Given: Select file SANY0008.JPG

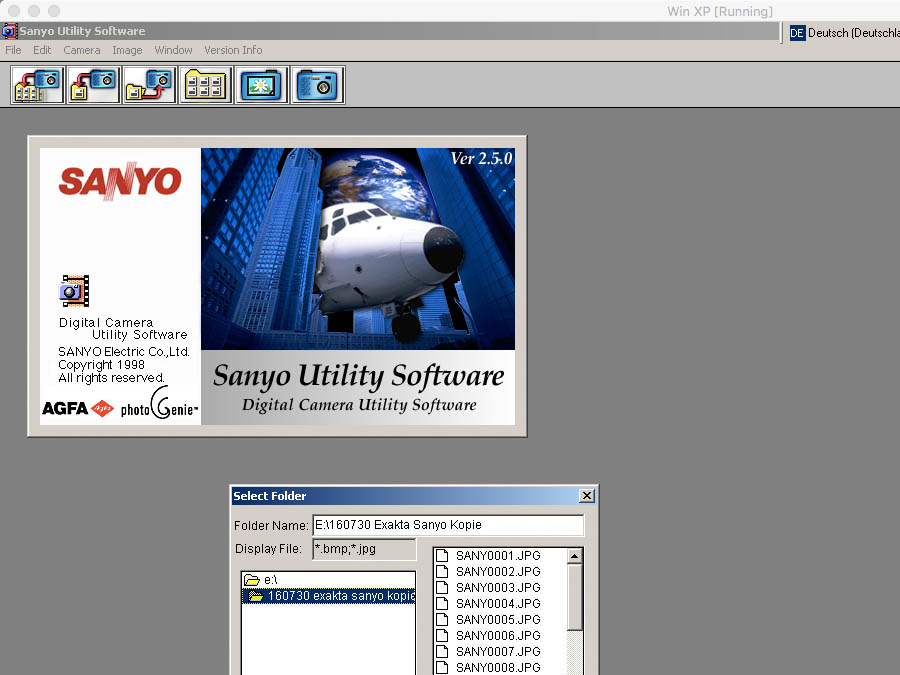Looking at the screenshot, I should [x=488, y=668].
